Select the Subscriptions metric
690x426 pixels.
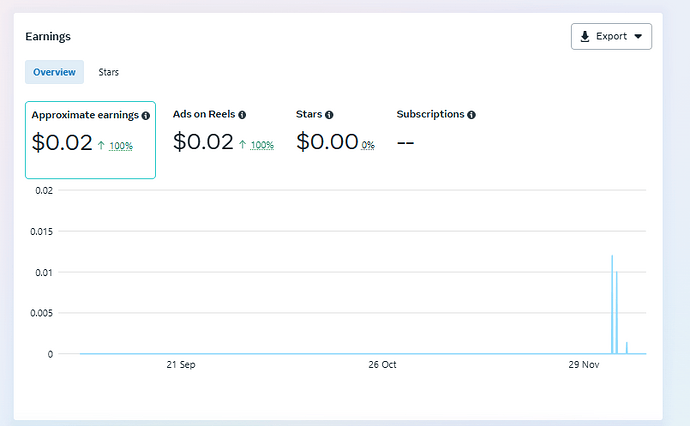point(435,132)
